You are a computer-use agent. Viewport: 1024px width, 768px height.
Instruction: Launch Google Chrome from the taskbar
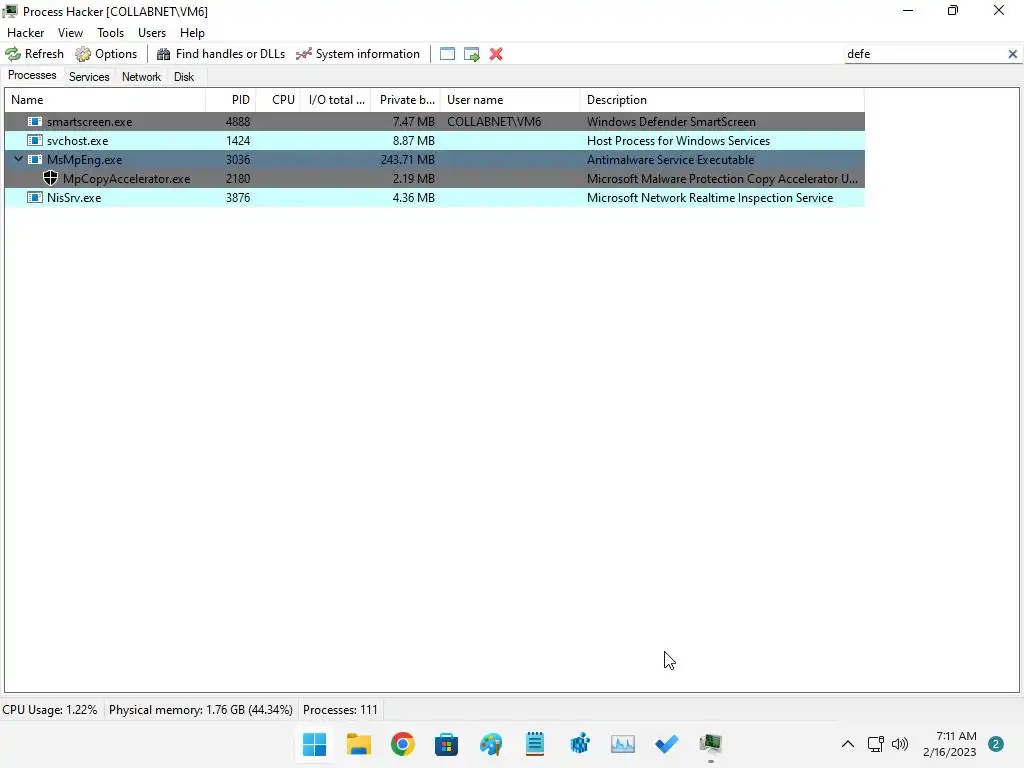click(402, 744)
